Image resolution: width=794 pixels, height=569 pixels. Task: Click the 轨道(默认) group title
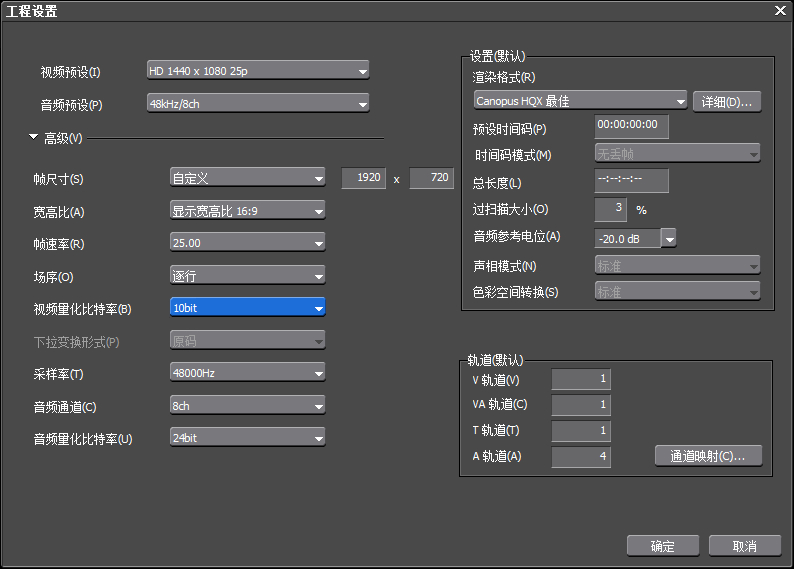495,360
